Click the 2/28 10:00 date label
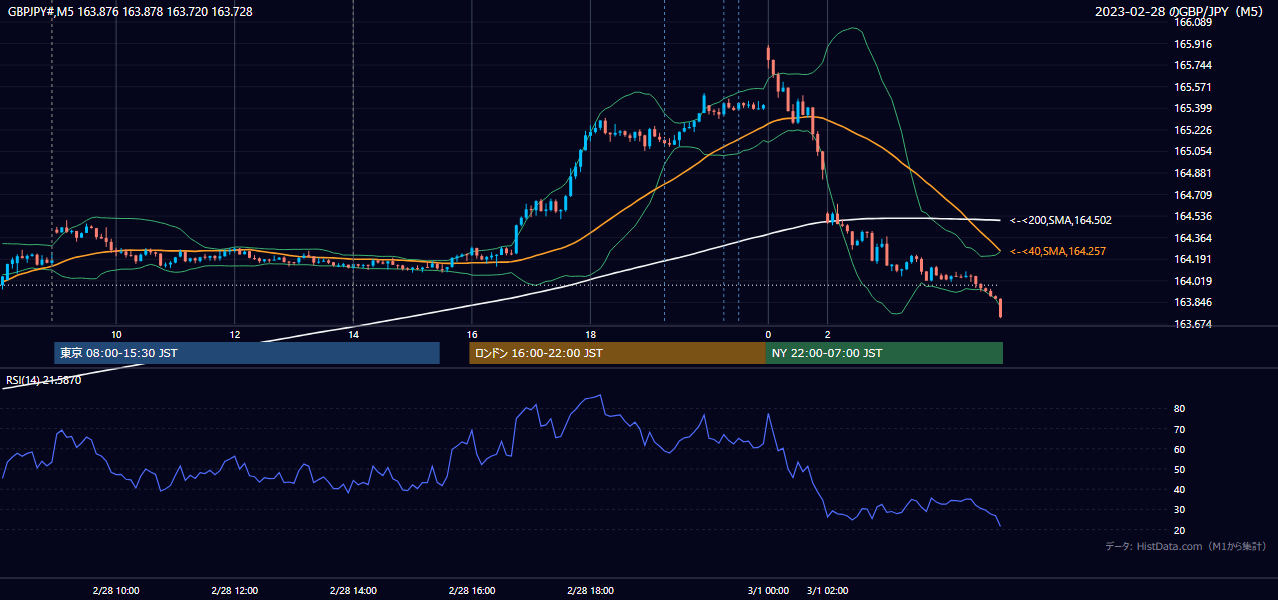The image size is (1278, 600). click(116, 591)
